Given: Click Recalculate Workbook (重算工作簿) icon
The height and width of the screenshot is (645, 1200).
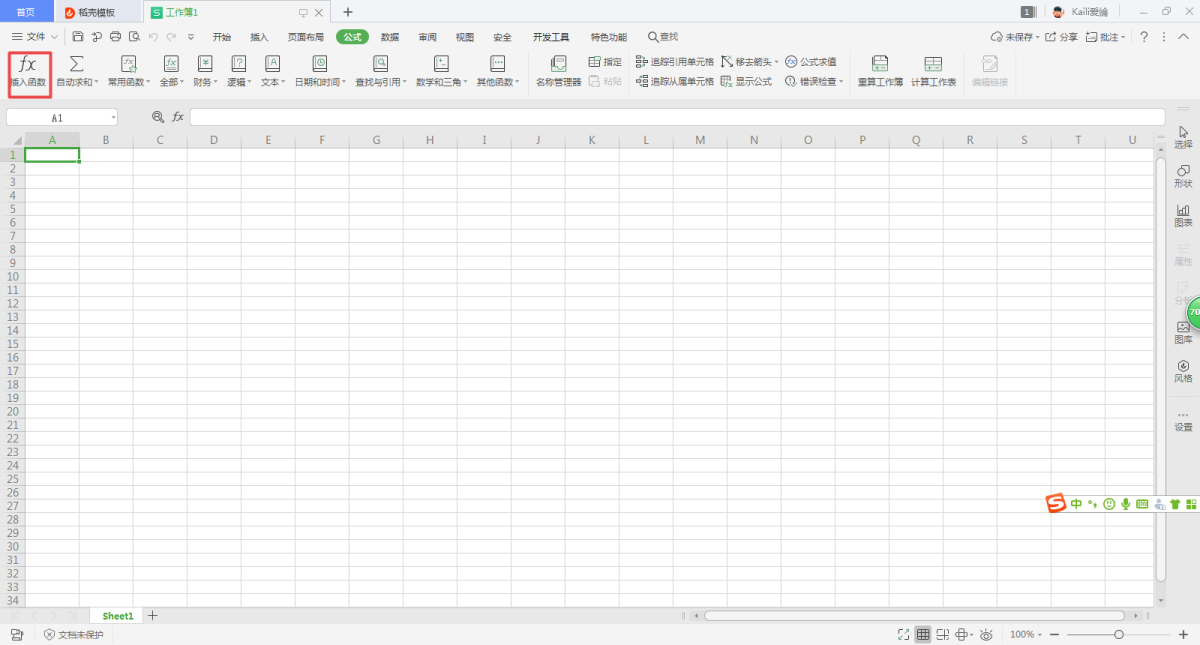Looking at the screenshot, I should pos(880,71).
